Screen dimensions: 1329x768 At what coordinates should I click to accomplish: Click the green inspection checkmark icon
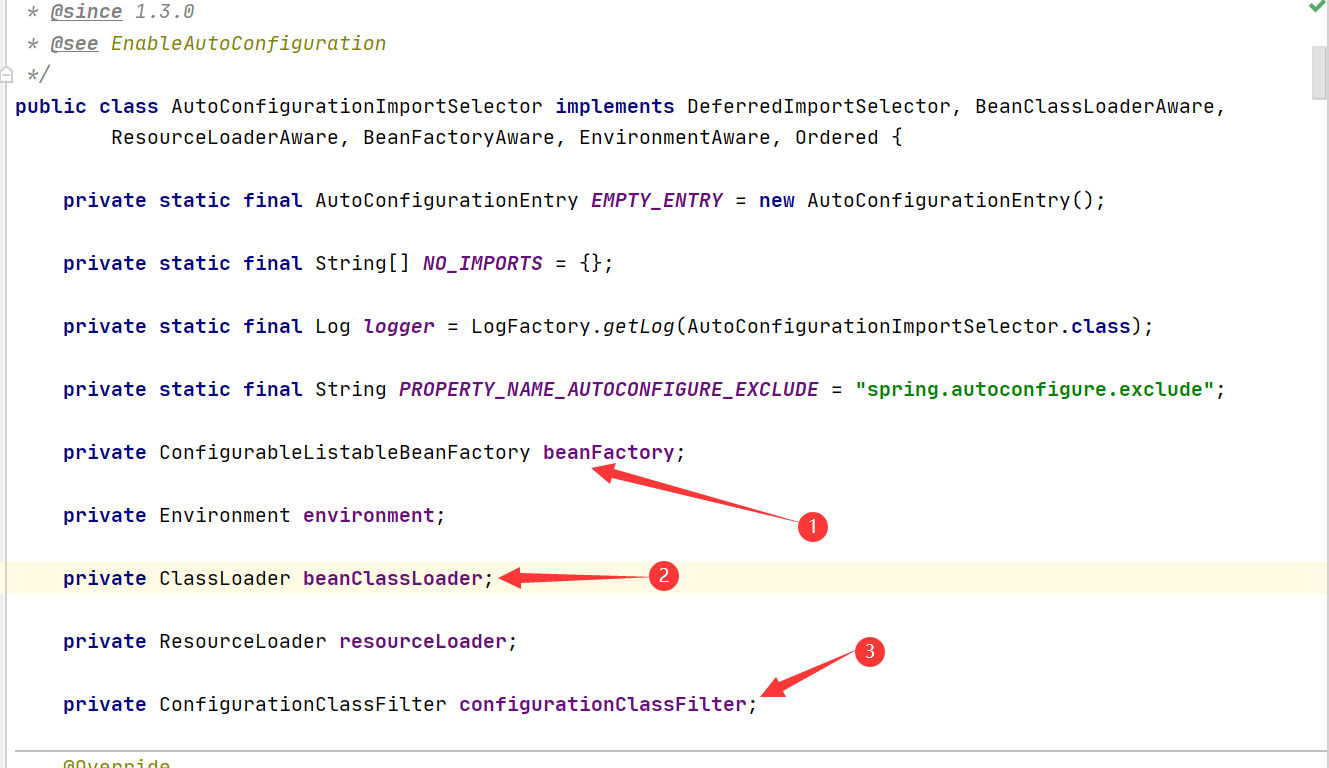[x=1317, y=7]
